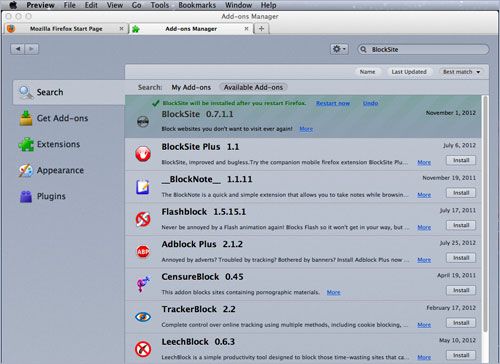Click the Apple menu icon
This screenshot has width=500, height=364.
pos(13,5)
